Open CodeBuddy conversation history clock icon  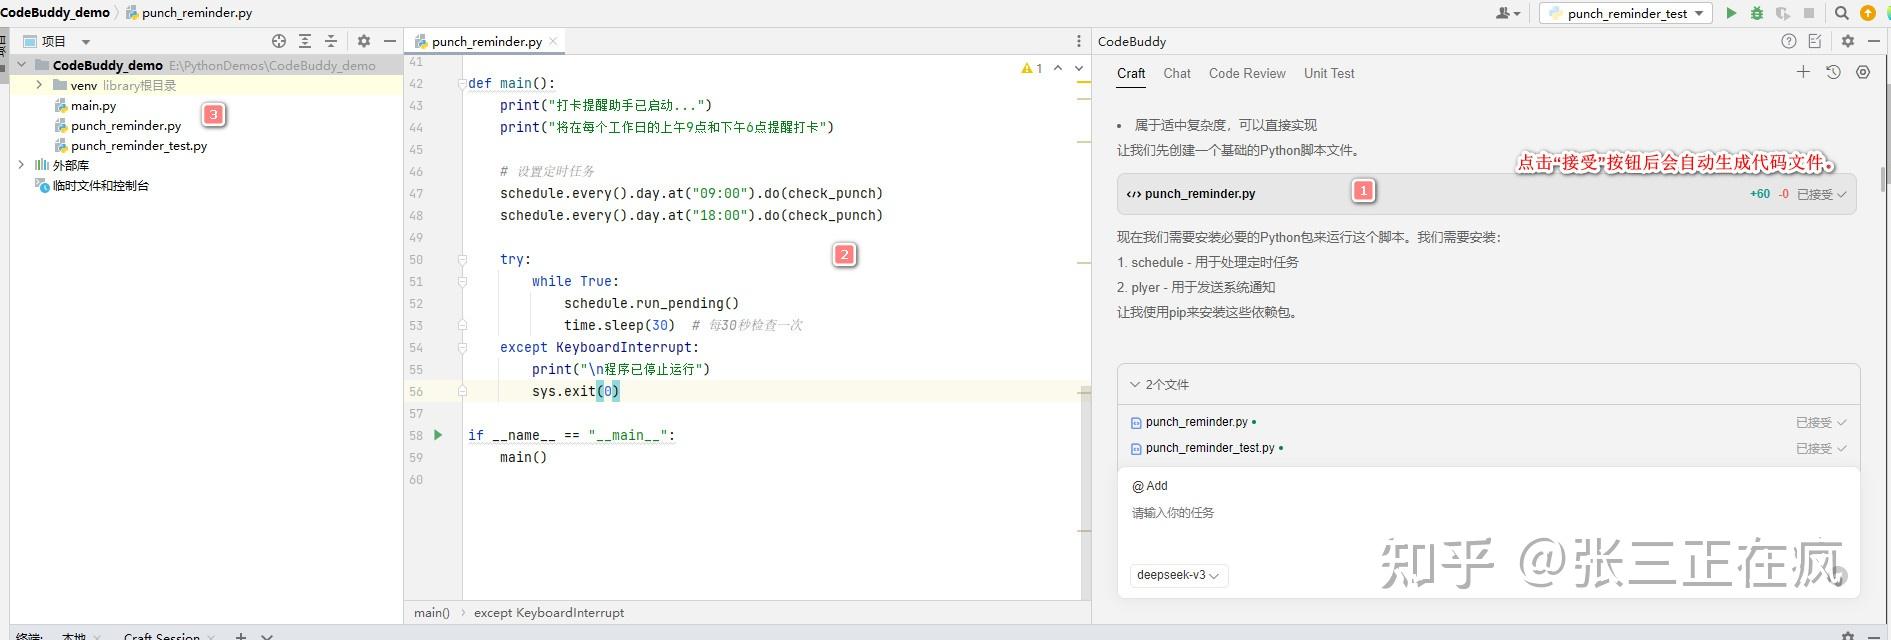tap(1833, 72)
